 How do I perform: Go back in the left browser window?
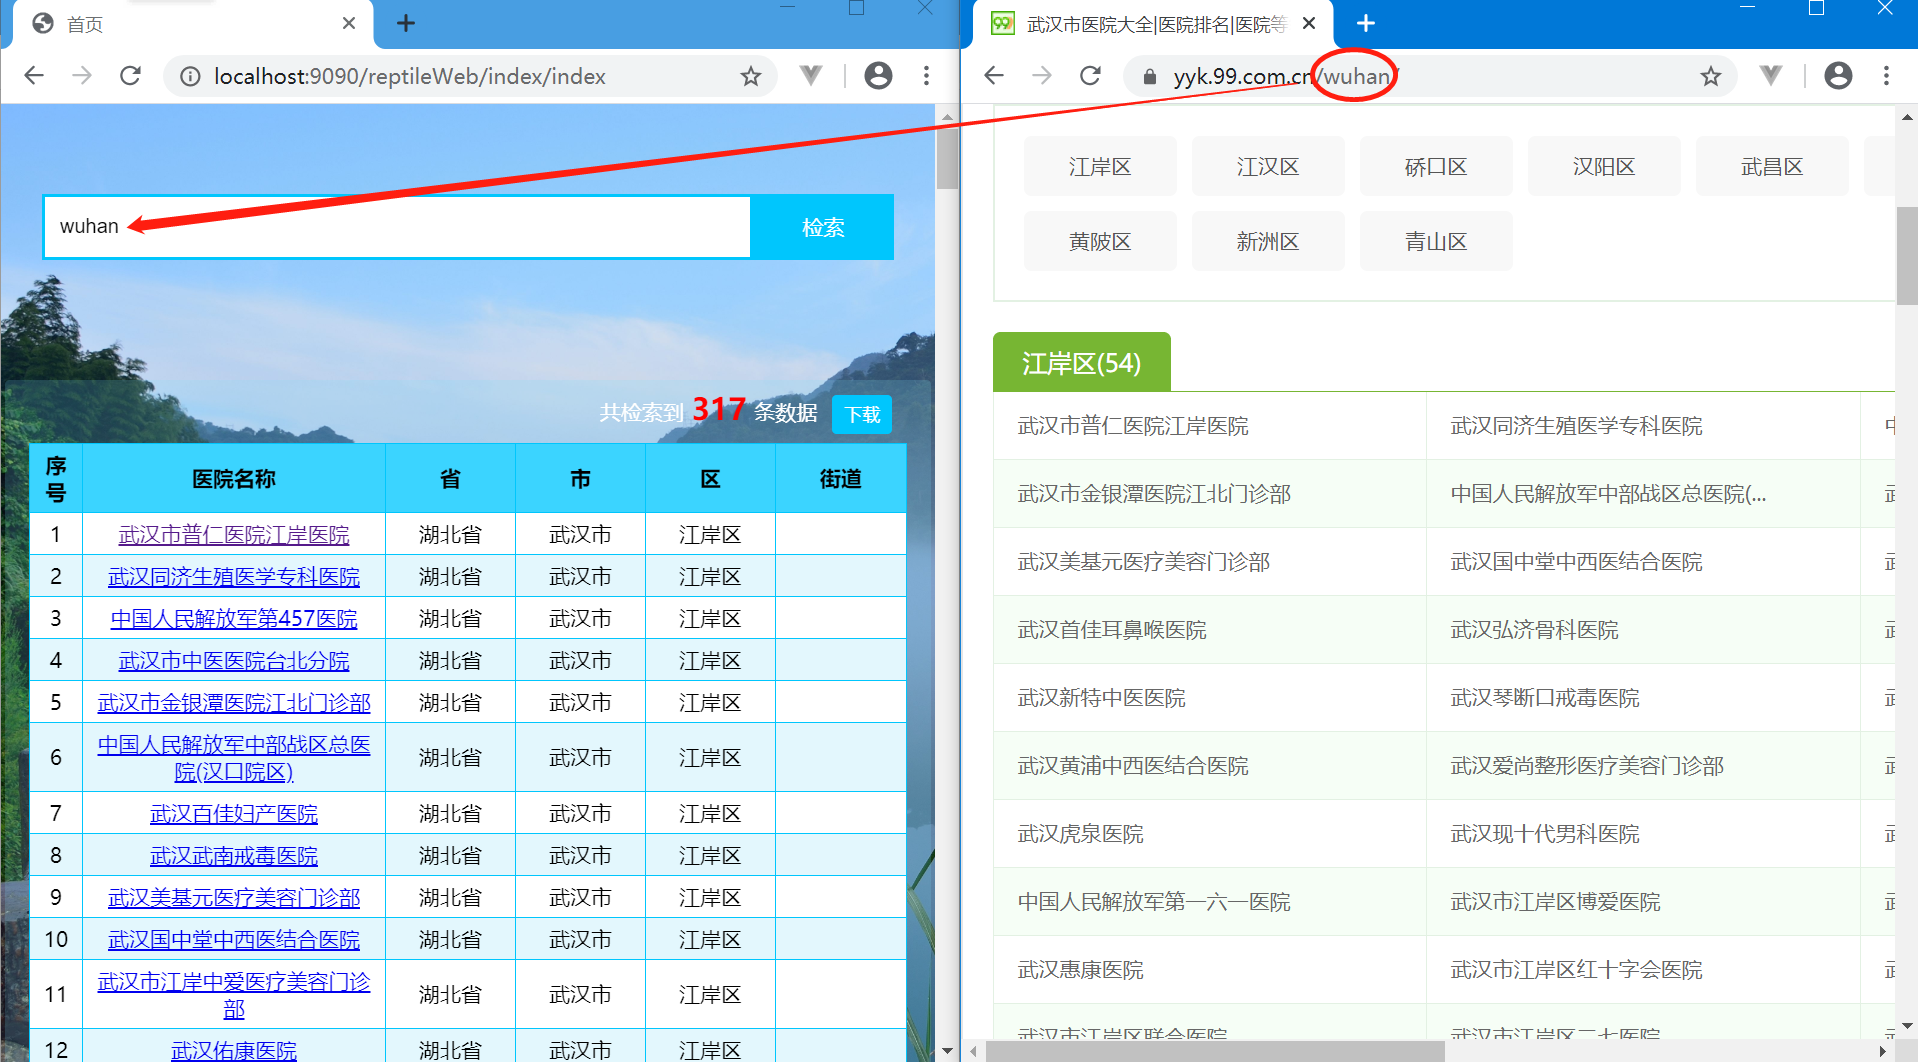pyautogui.click(x=34, y=76)
